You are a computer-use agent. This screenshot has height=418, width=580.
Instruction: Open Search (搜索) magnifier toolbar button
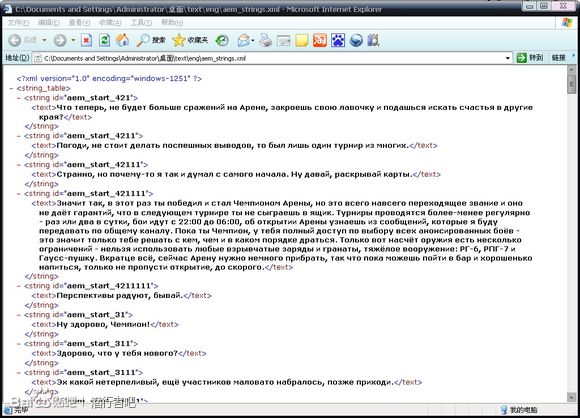[x=151, y=40]
